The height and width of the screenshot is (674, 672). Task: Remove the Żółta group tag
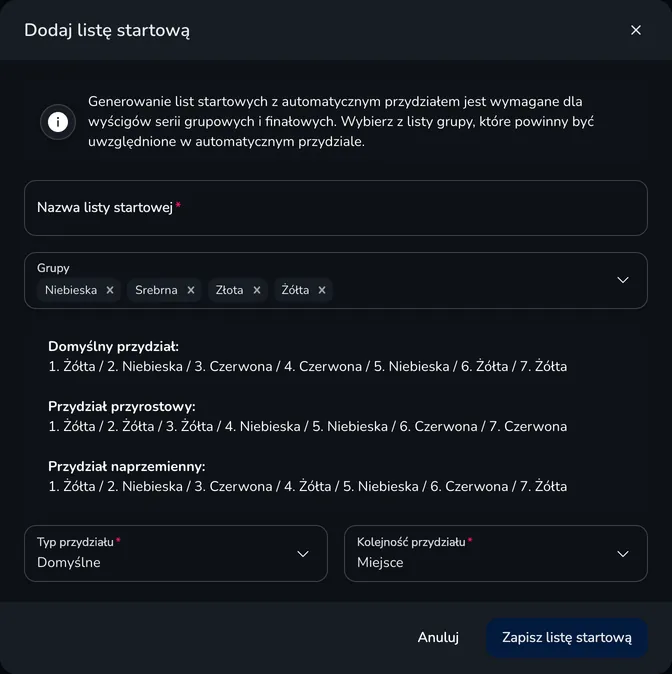click(x=322, y=290)
